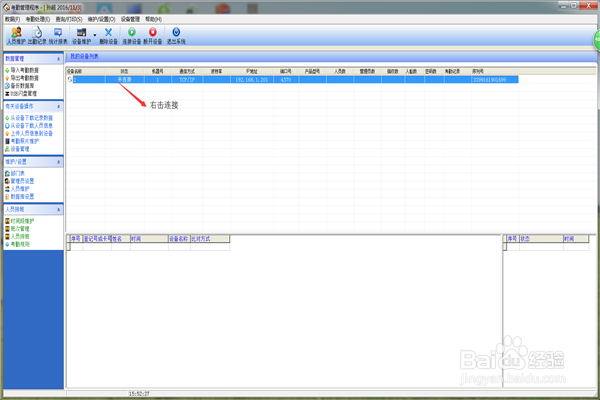Screen dimensions: 600x400
Task: Click 状态 column header in device list
Action: tap(124, 71)
